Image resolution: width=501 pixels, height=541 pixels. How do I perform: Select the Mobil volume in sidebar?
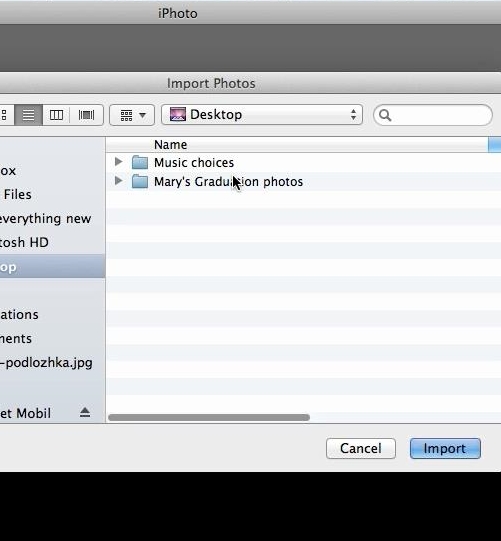pos(26,413)
